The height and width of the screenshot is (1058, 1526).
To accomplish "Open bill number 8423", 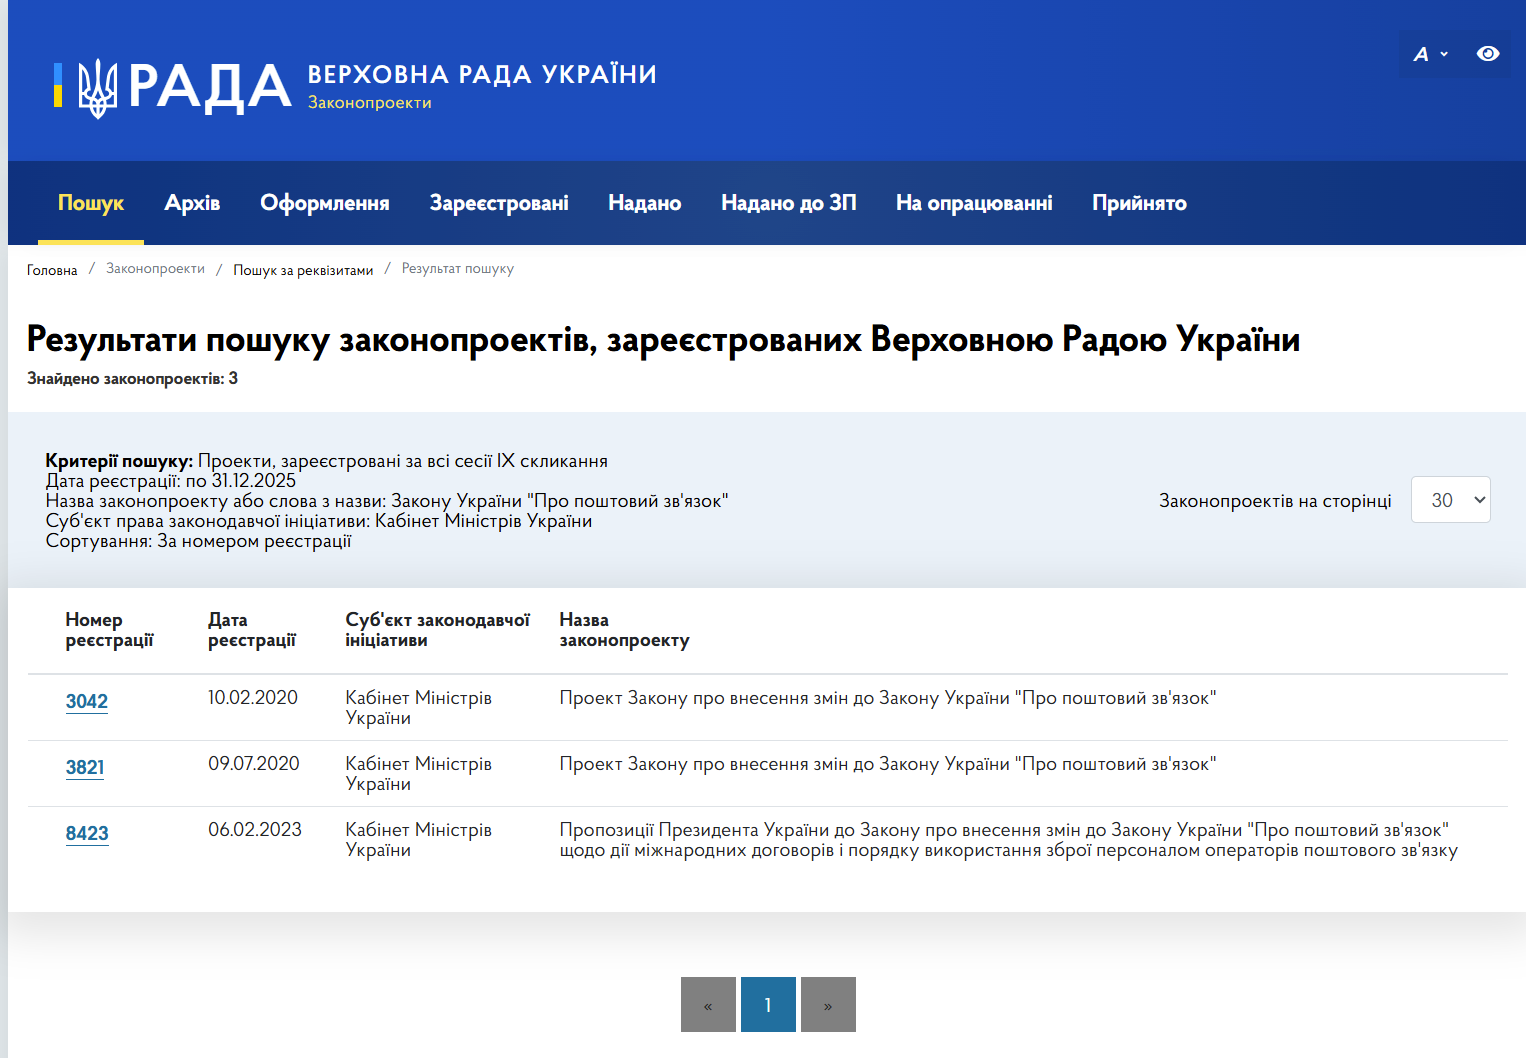I will coord(87,833).
